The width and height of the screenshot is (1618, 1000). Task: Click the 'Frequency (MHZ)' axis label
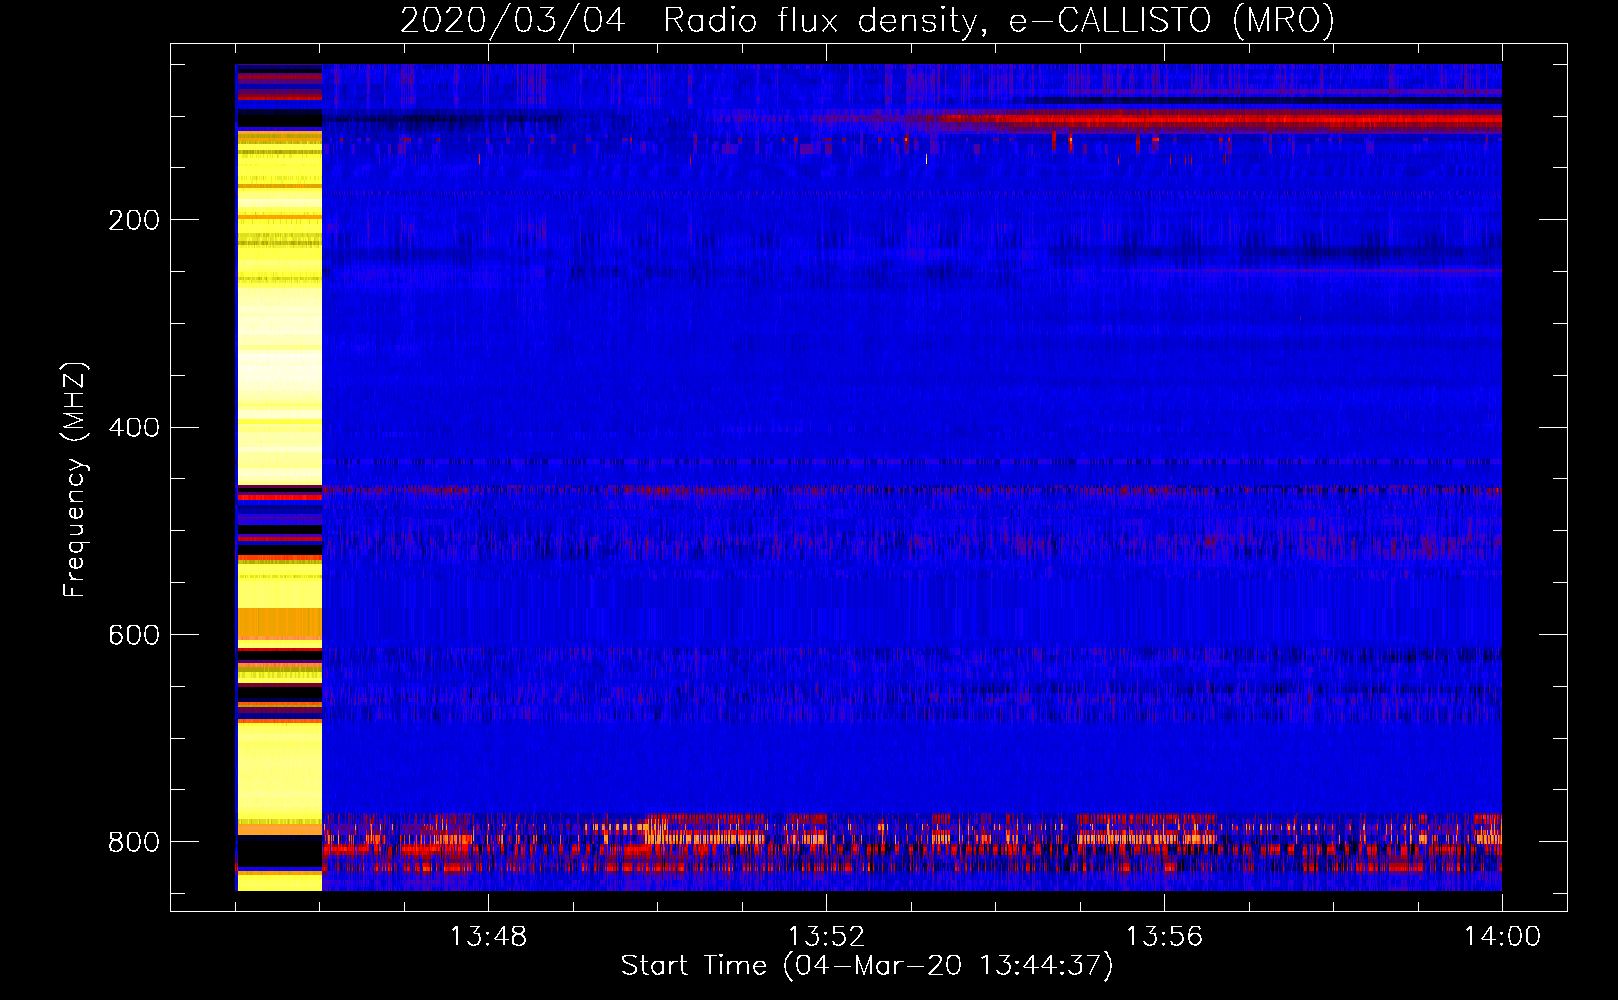tap(75, 480)
